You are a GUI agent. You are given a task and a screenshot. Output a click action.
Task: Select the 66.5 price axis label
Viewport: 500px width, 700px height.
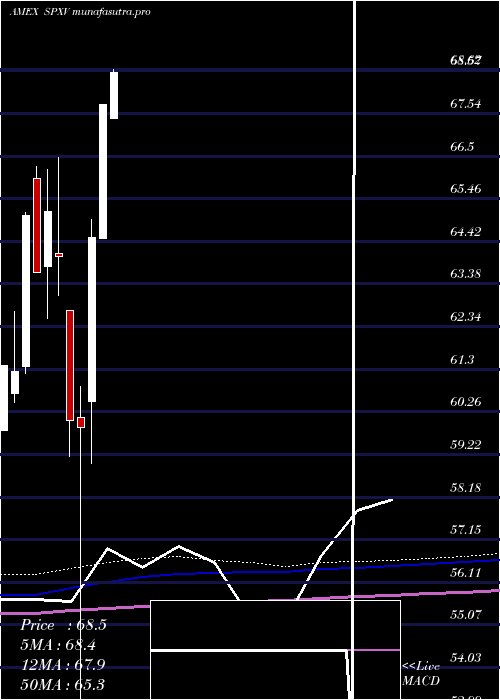click(x=462, y=147)
